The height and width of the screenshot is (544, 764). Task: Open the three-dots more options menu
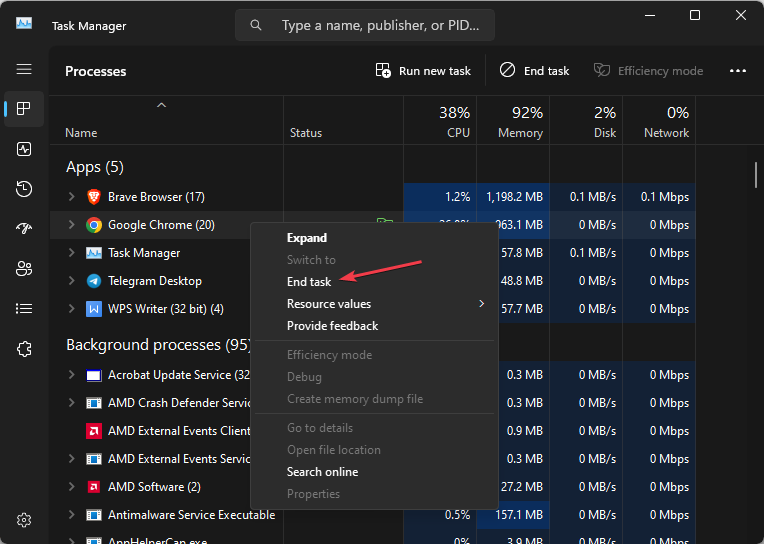point(738,71)
